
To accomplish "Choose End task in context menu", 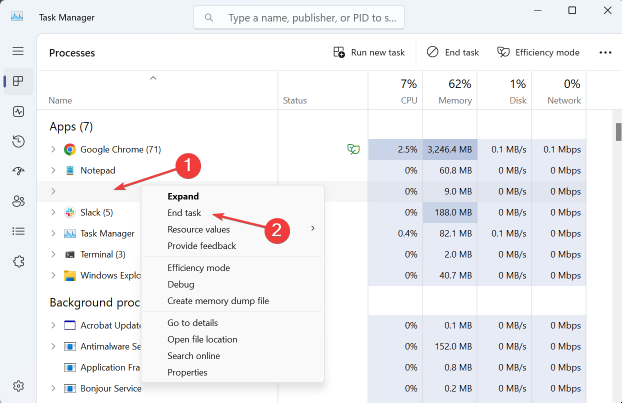I will click(184, 213).
